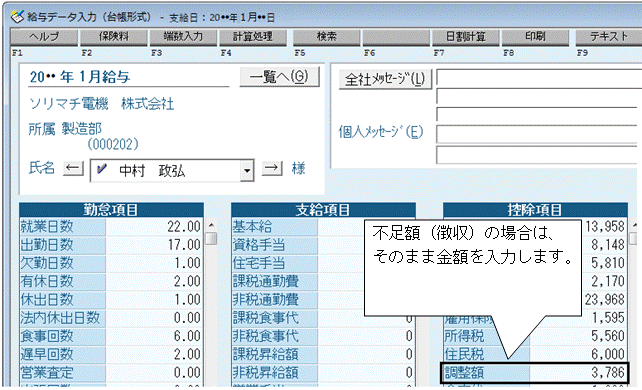Click the 検索 function button
Screen dimensions: 642x390
[327, 37]
